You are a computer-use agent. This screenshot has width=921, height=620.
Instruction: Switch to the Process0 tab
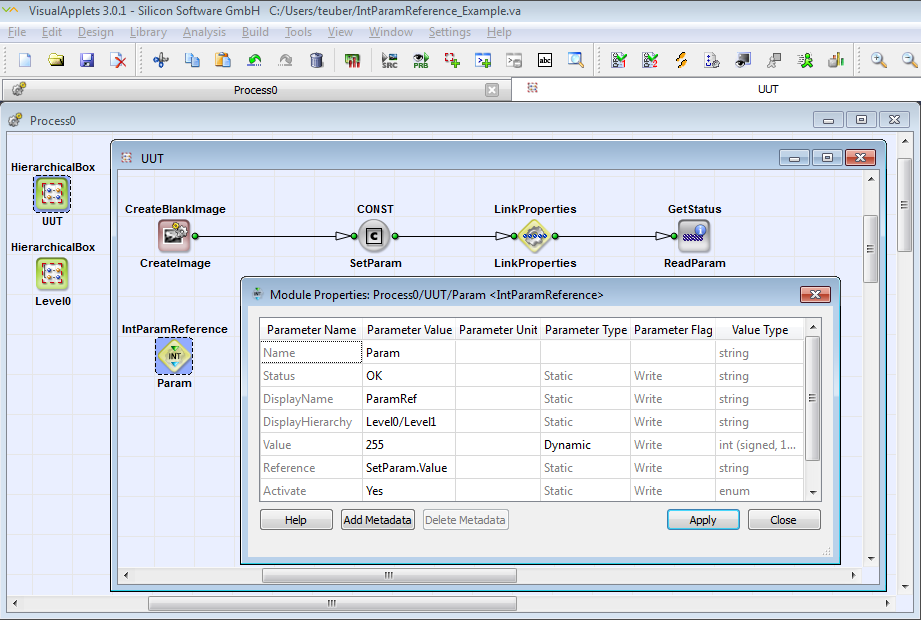(x=255, y=90)
